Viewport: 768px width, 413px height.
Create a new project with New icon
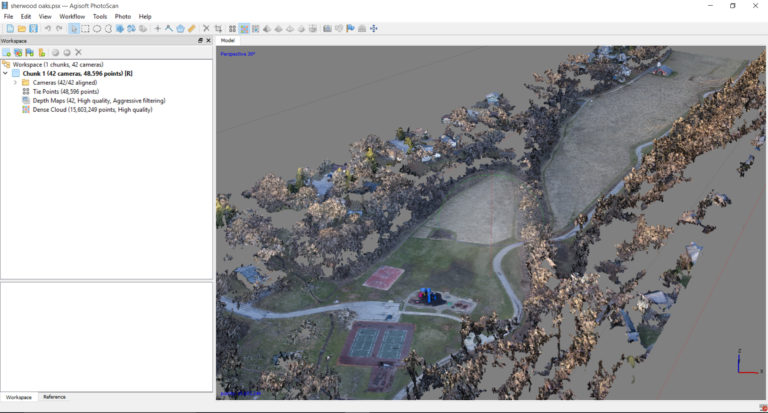pyautogui.click(x=10, y=28)
